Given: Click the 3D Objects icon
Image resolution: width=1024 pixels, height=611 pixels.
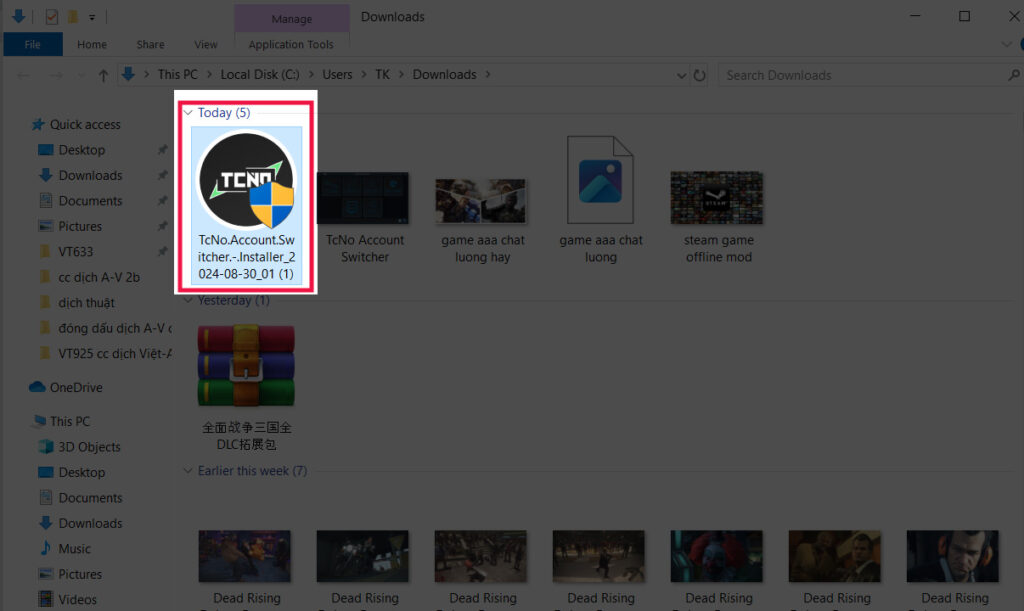Looking at the screenshot, I should click(x=46, y=446).
